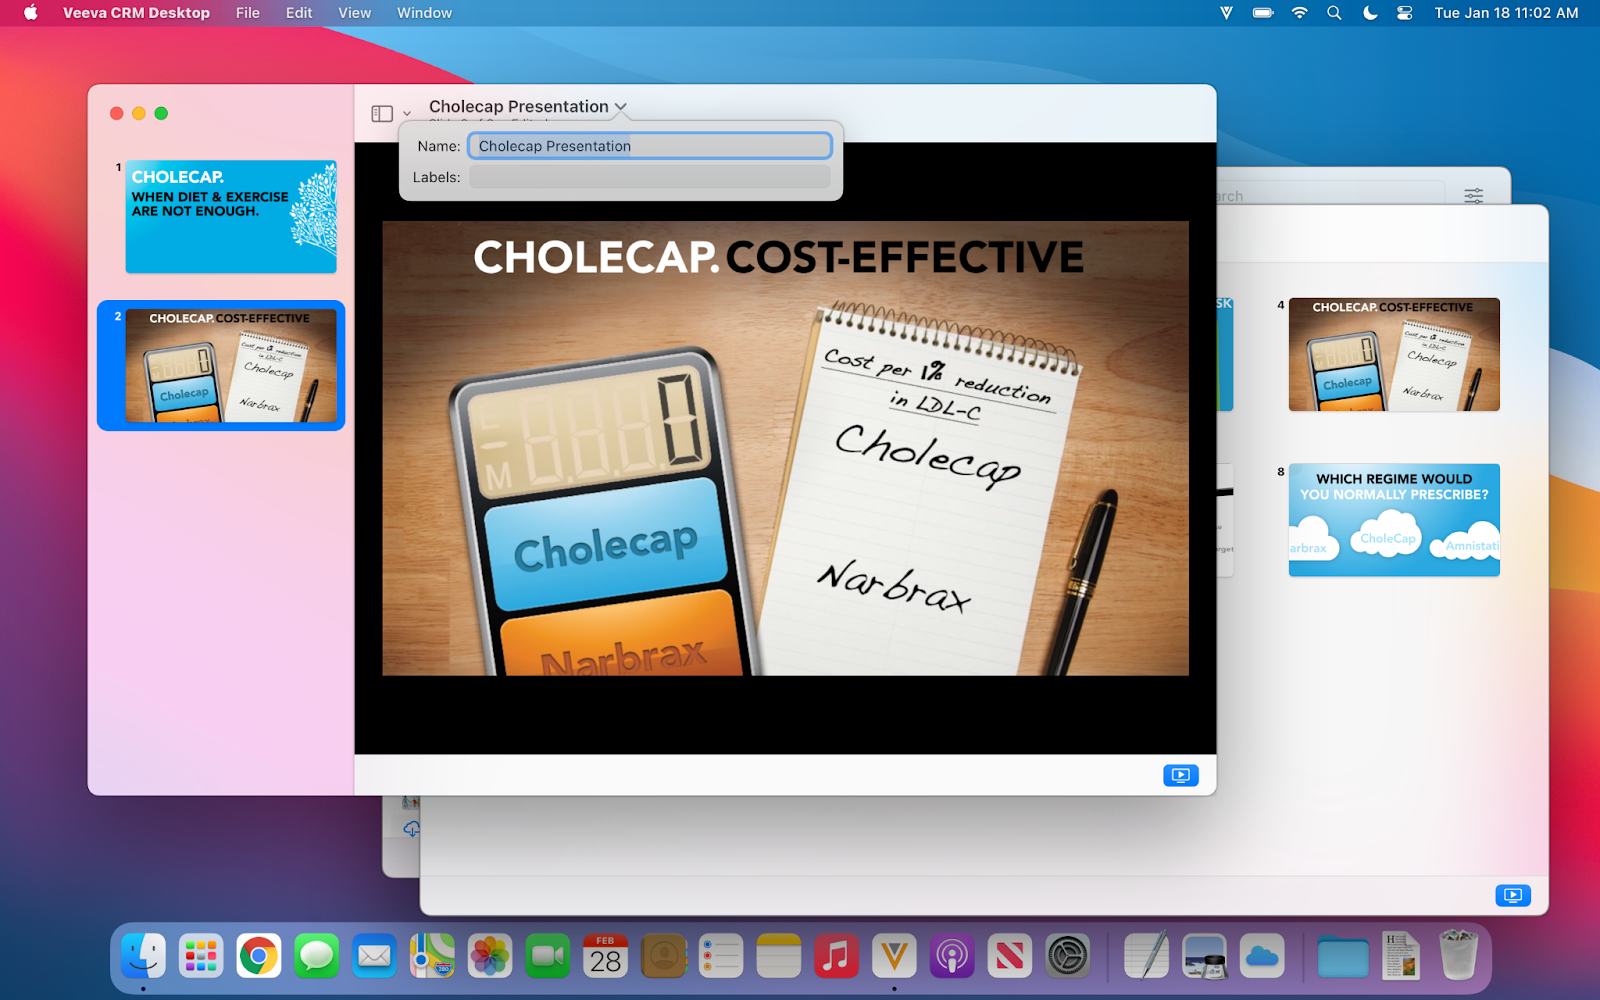Click the Veeva icon in the menu bar
This screenshot has height=1000, width=1600.
coord(1226,13)
